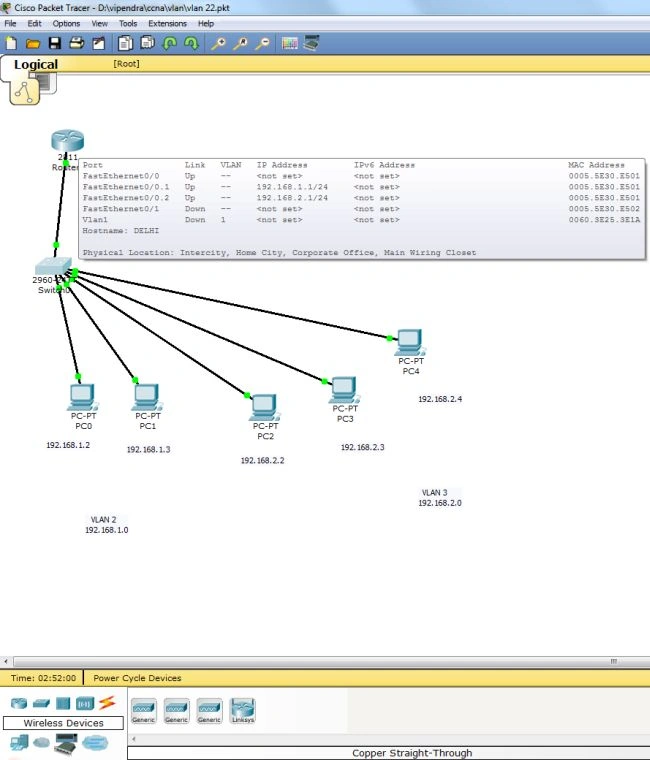This screenshot has height=760, width=650.
Task: Reset zoom with the middle magnifier
Action: point(240,44)
